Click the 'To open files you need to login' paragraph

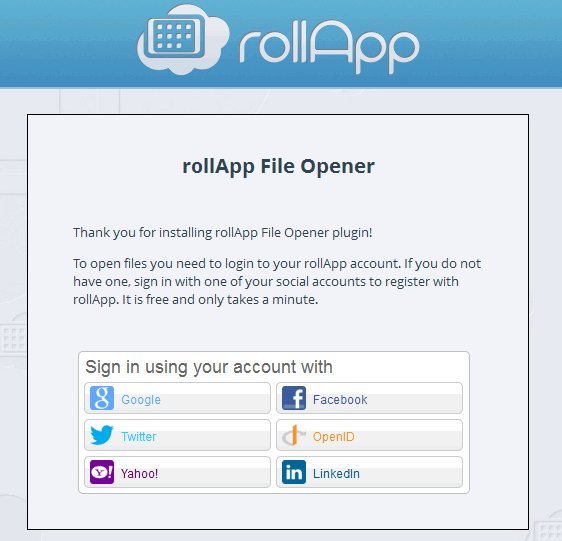(x=277, y=281)
